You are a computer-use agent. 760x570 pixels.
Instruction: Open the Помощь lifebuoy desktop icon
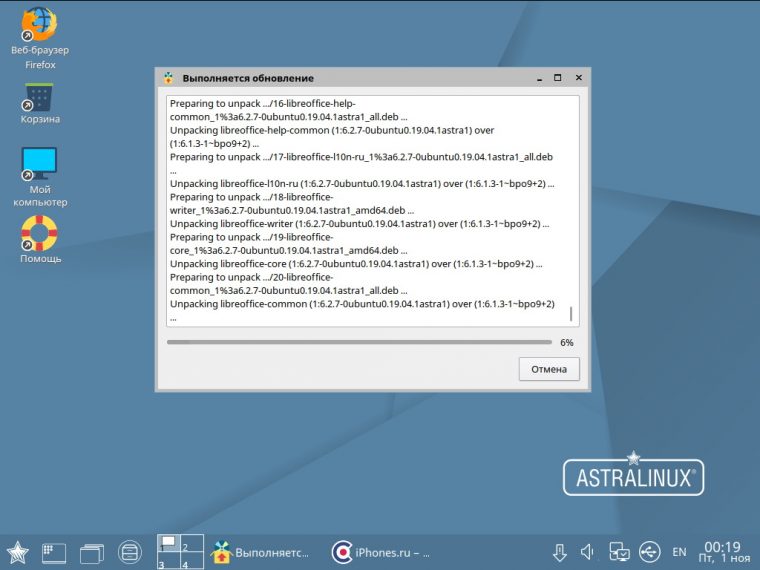[40, 239]
